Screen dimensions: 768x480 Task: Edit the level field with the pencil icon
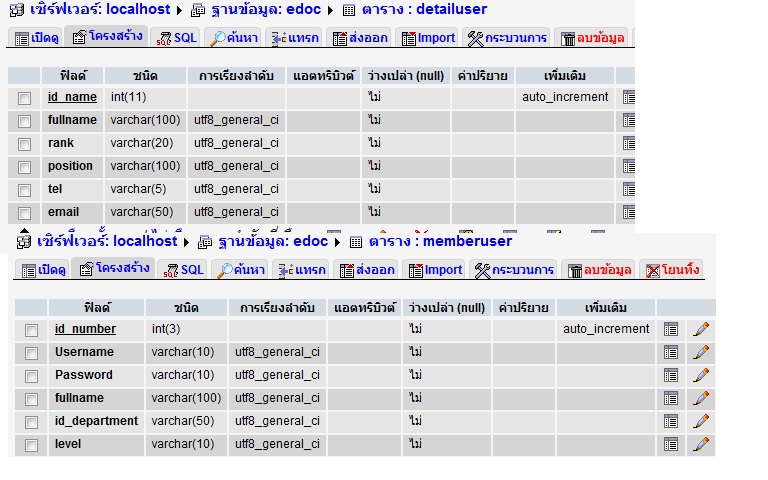pyautogui.click(x=701, y=444)
